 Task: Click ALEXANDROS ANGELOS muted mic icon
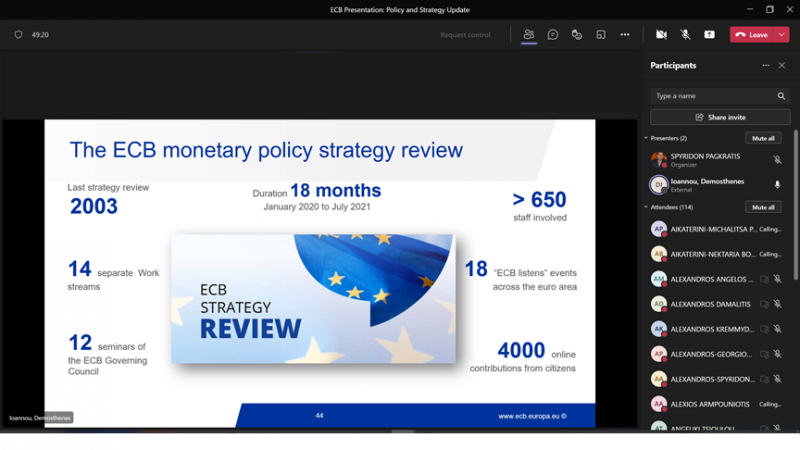[777, 279]
